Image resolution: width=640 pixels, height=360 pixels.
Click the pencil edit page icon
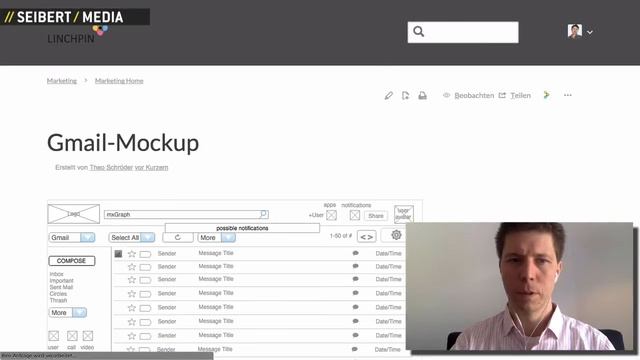click(x=389, y=96)
